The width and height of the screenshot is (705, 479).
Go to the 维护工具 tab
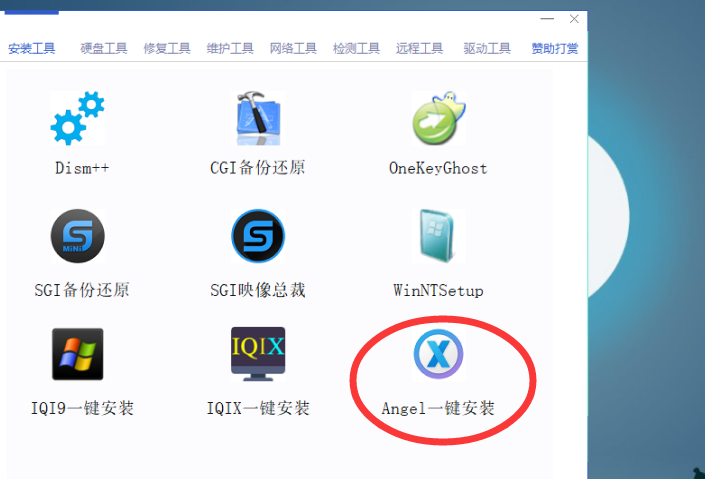pos(230,49)
